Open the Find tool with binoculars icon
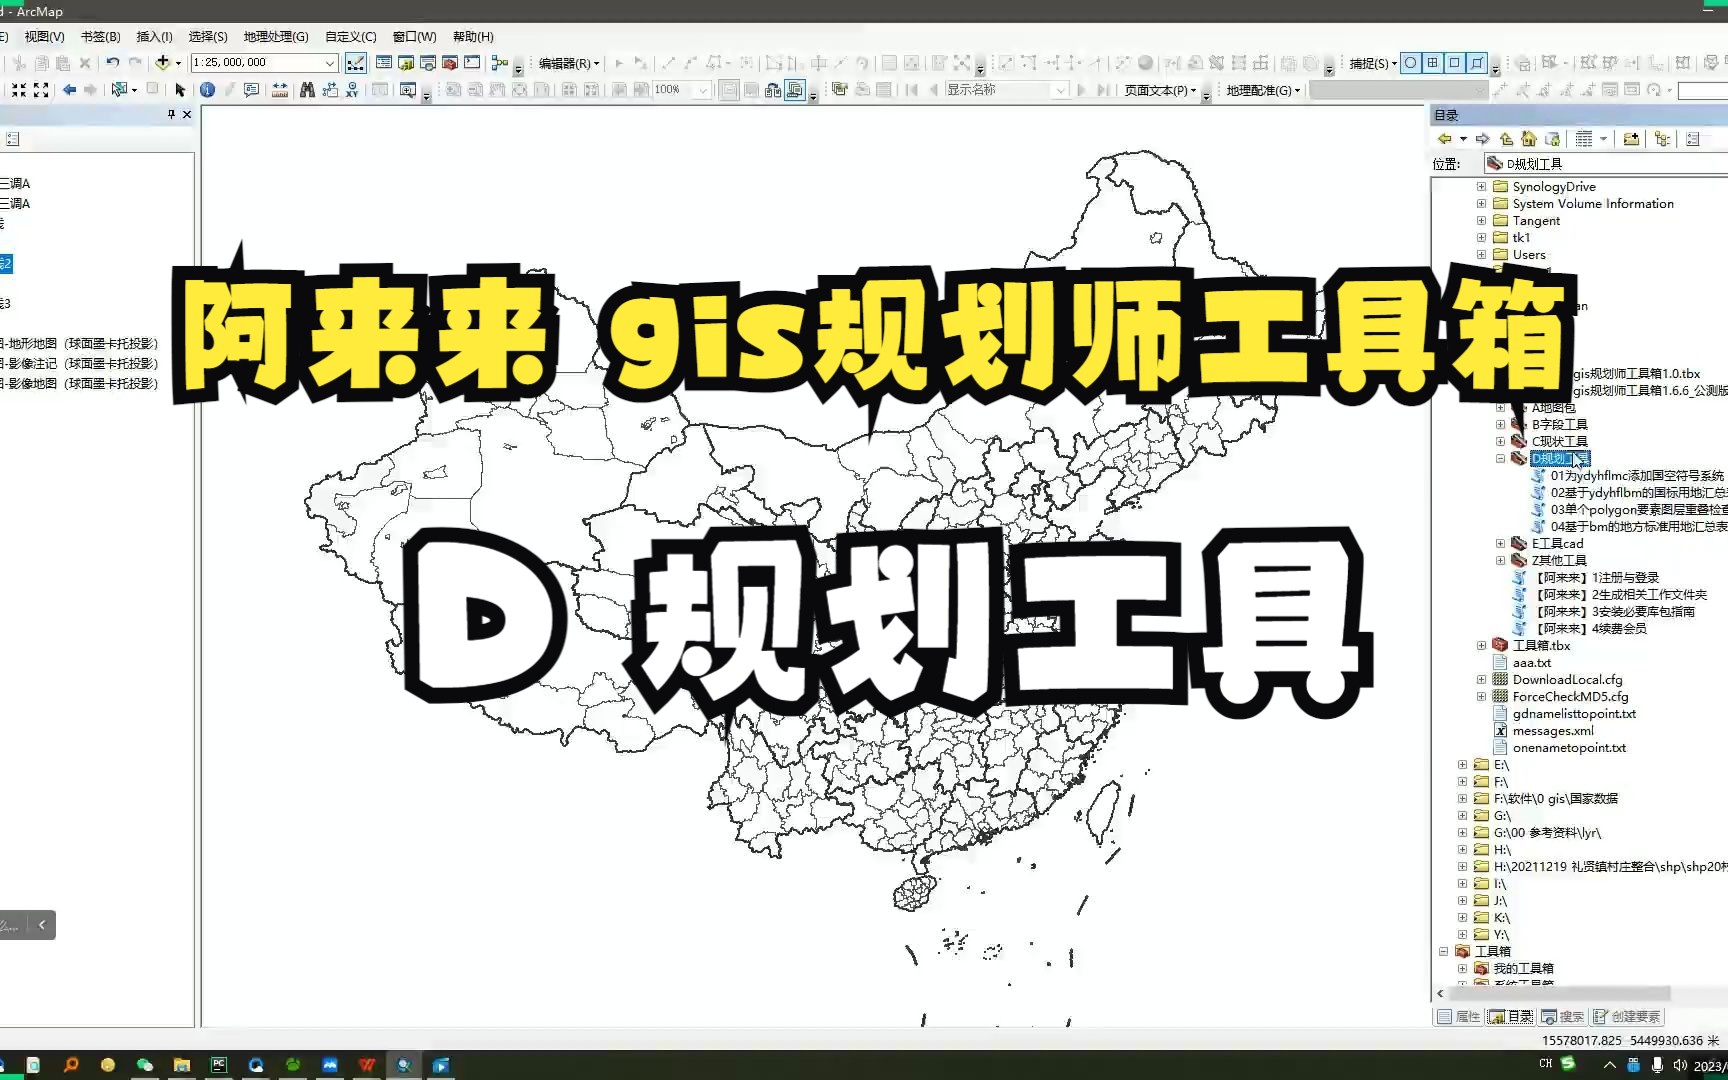Viewport: 1728px width, 1080px height. pos(307,88)
